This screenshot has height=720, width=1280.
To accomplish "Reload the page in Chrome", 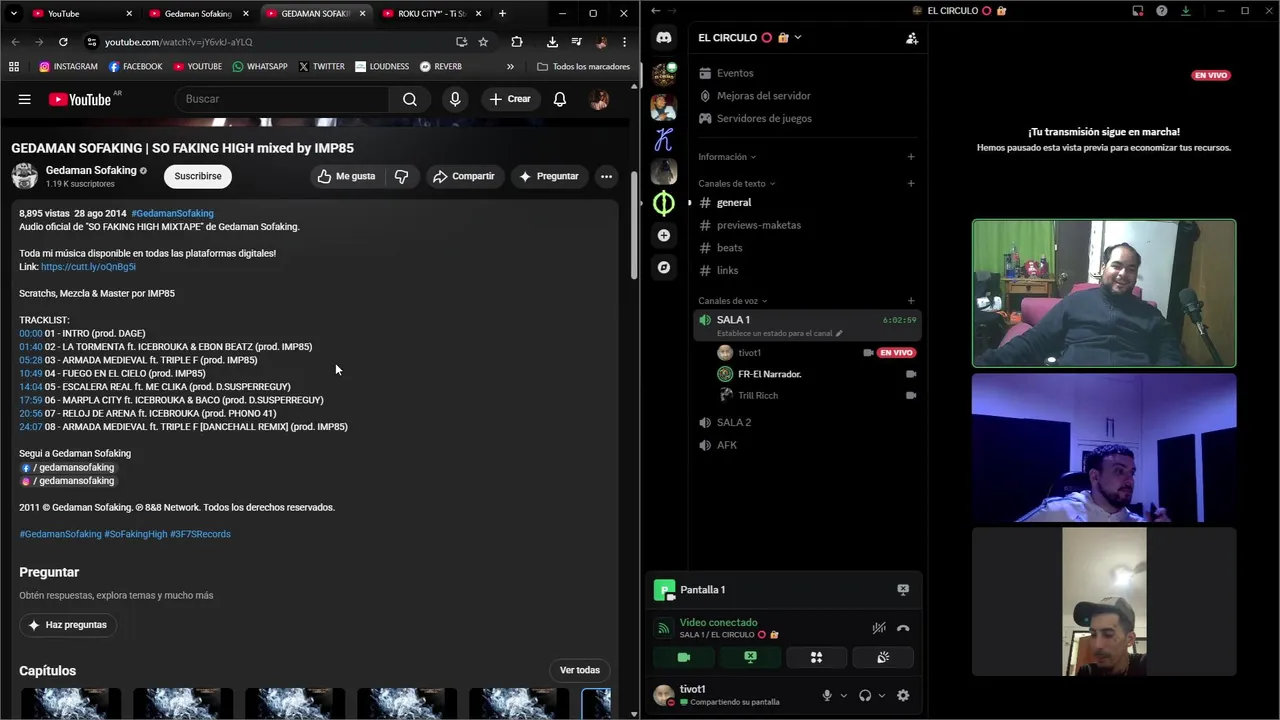I will [x=63, y=42].
